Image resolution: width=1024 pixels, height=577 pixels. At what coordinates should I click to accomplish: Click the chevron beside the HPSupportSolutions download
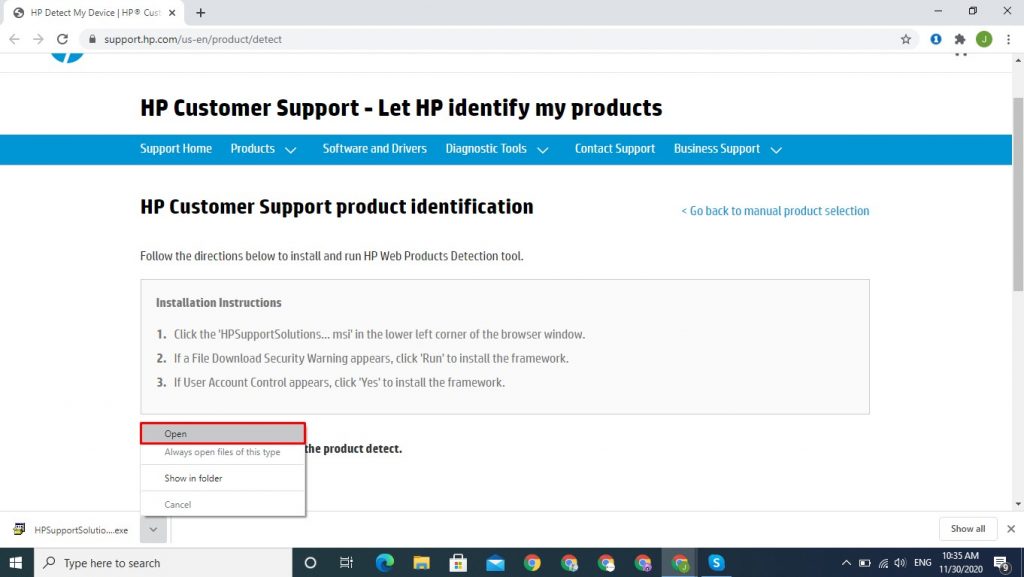152,529
